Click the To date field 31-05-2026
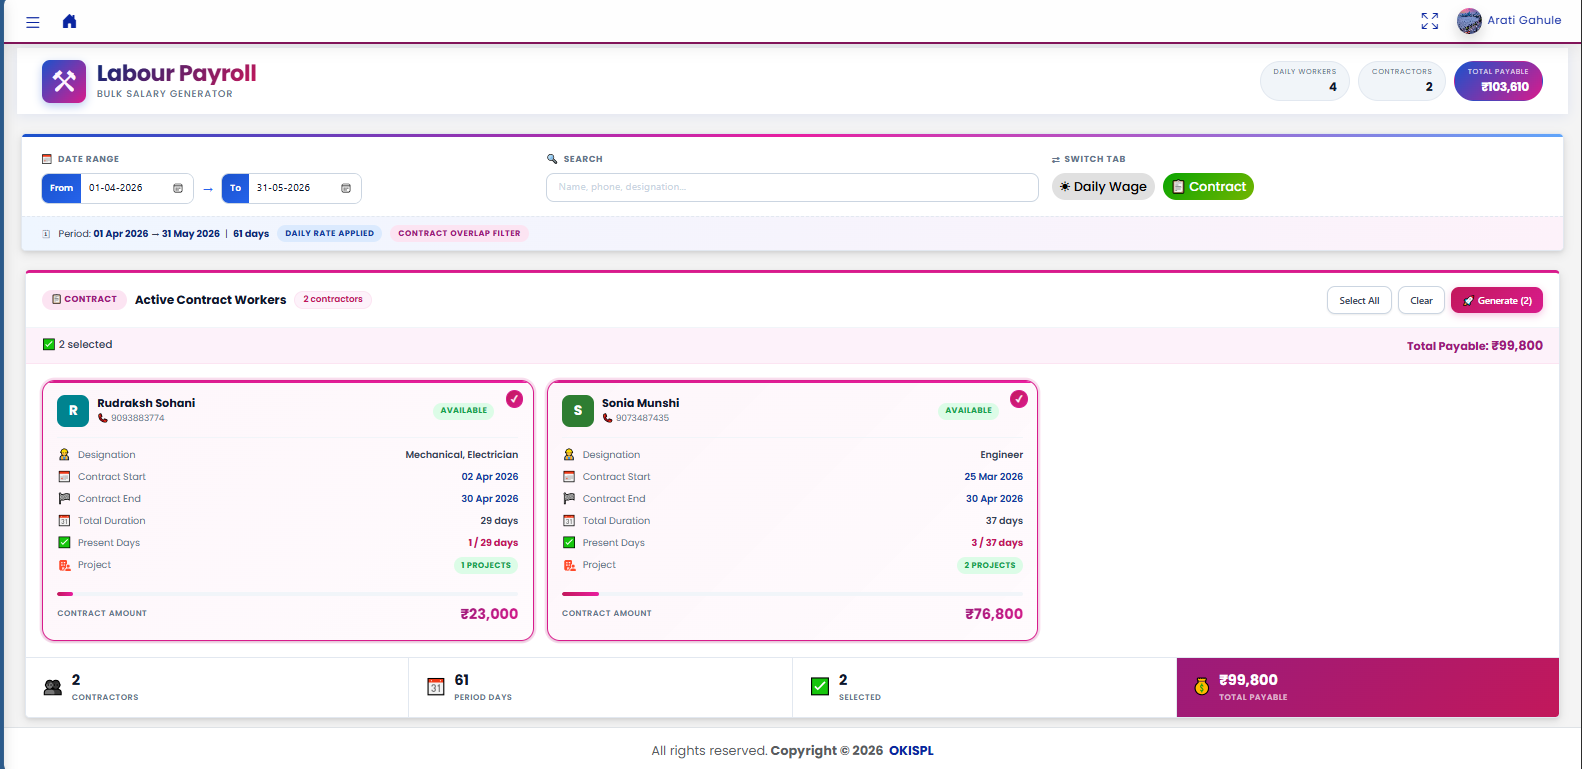1582x769 pixels. click(x=305, y=188)
